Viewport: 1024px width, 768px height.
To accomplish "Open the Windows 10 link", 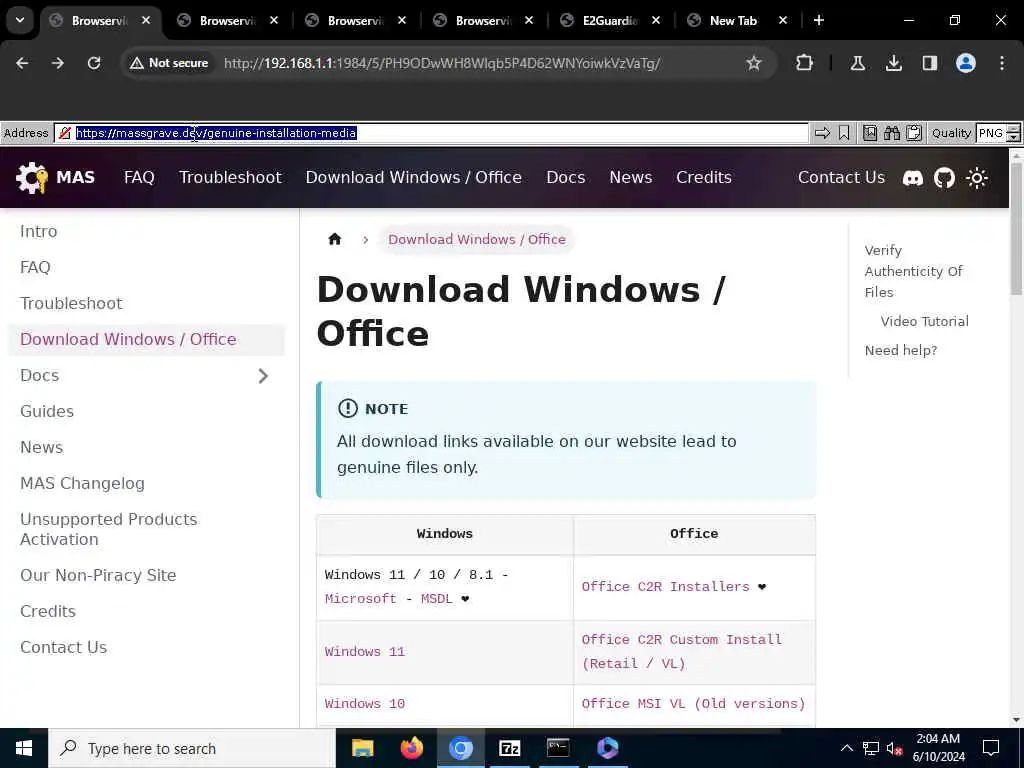I will point(364,704).
